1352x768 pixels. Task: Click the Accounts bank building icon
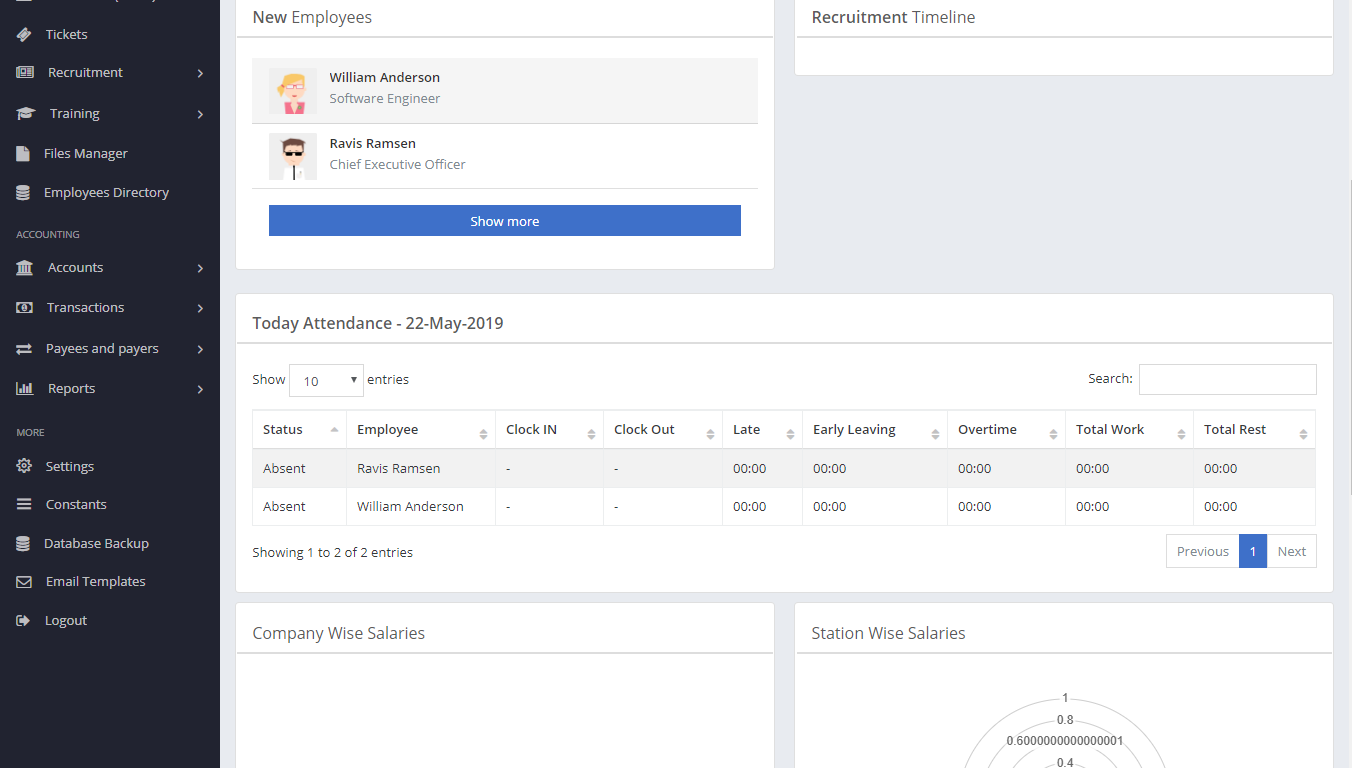[x=25, y=268]
